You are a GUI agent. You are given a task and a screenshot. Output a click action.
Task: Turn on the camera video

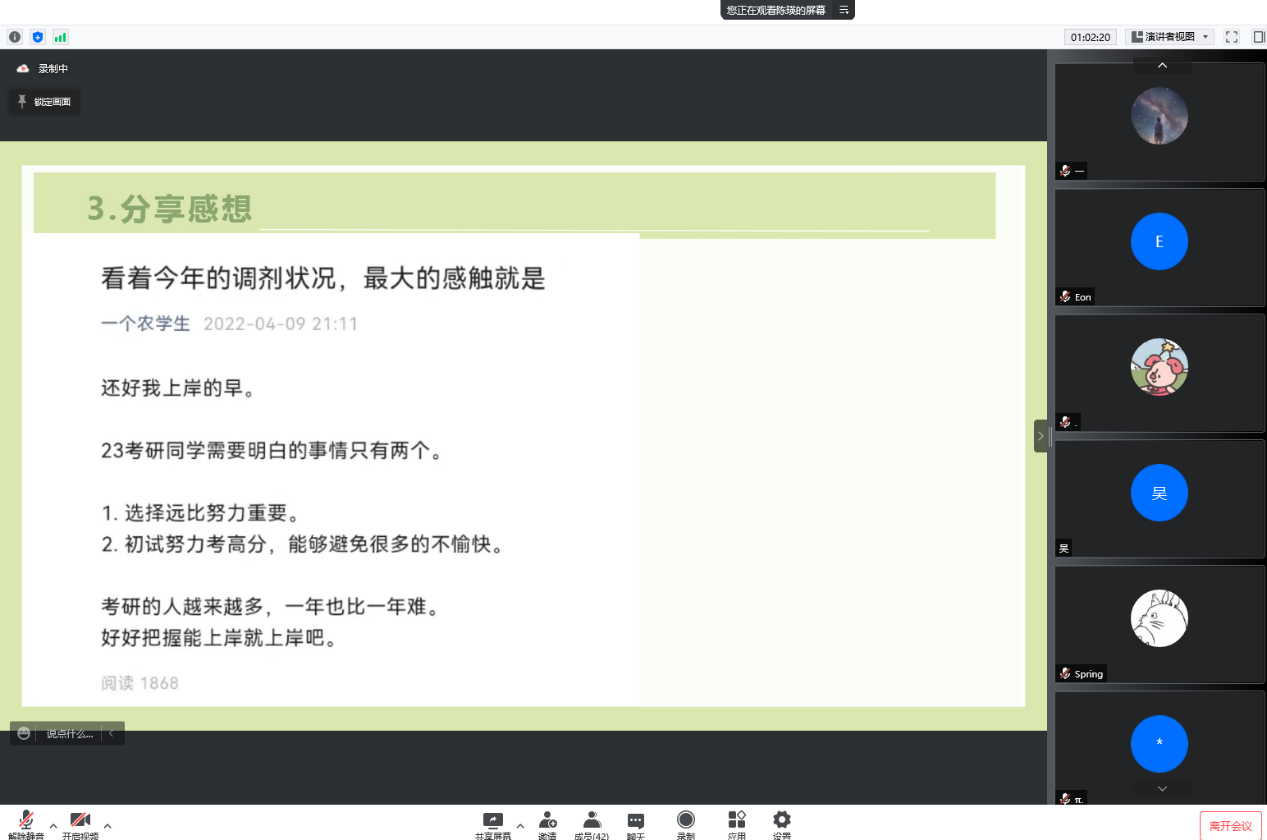[80, 823]
